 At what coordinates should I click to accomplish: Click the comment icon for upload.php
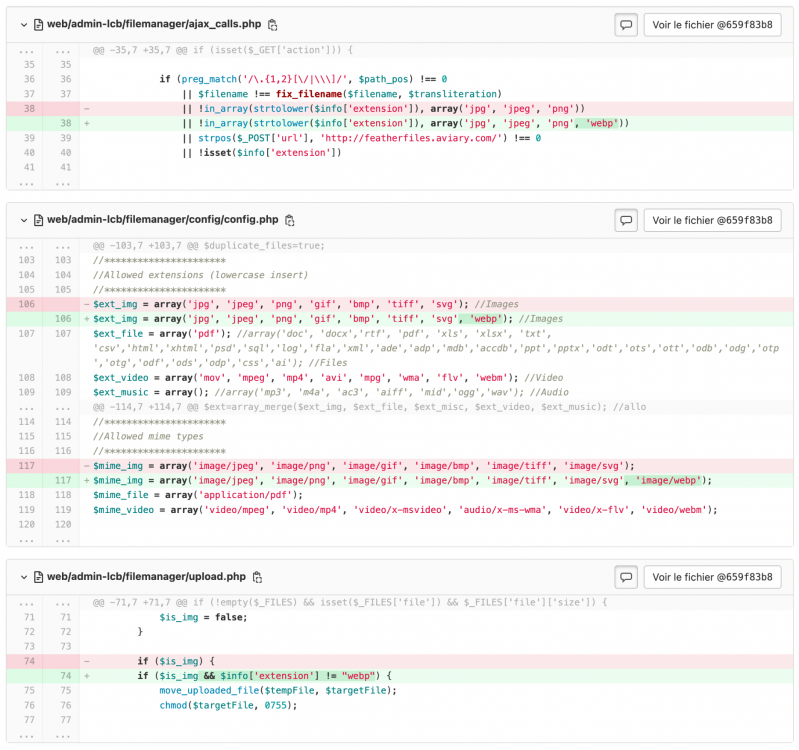click(626, 577)
